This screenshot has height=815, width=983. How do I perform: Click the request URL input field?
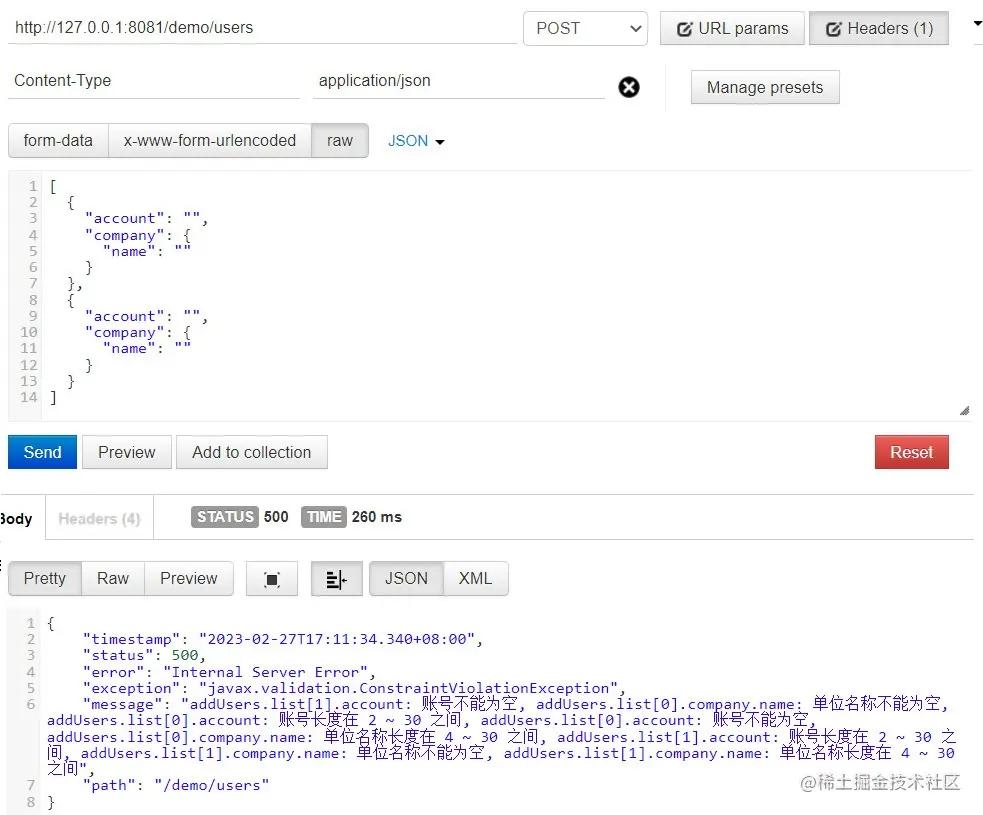[250, 28]
